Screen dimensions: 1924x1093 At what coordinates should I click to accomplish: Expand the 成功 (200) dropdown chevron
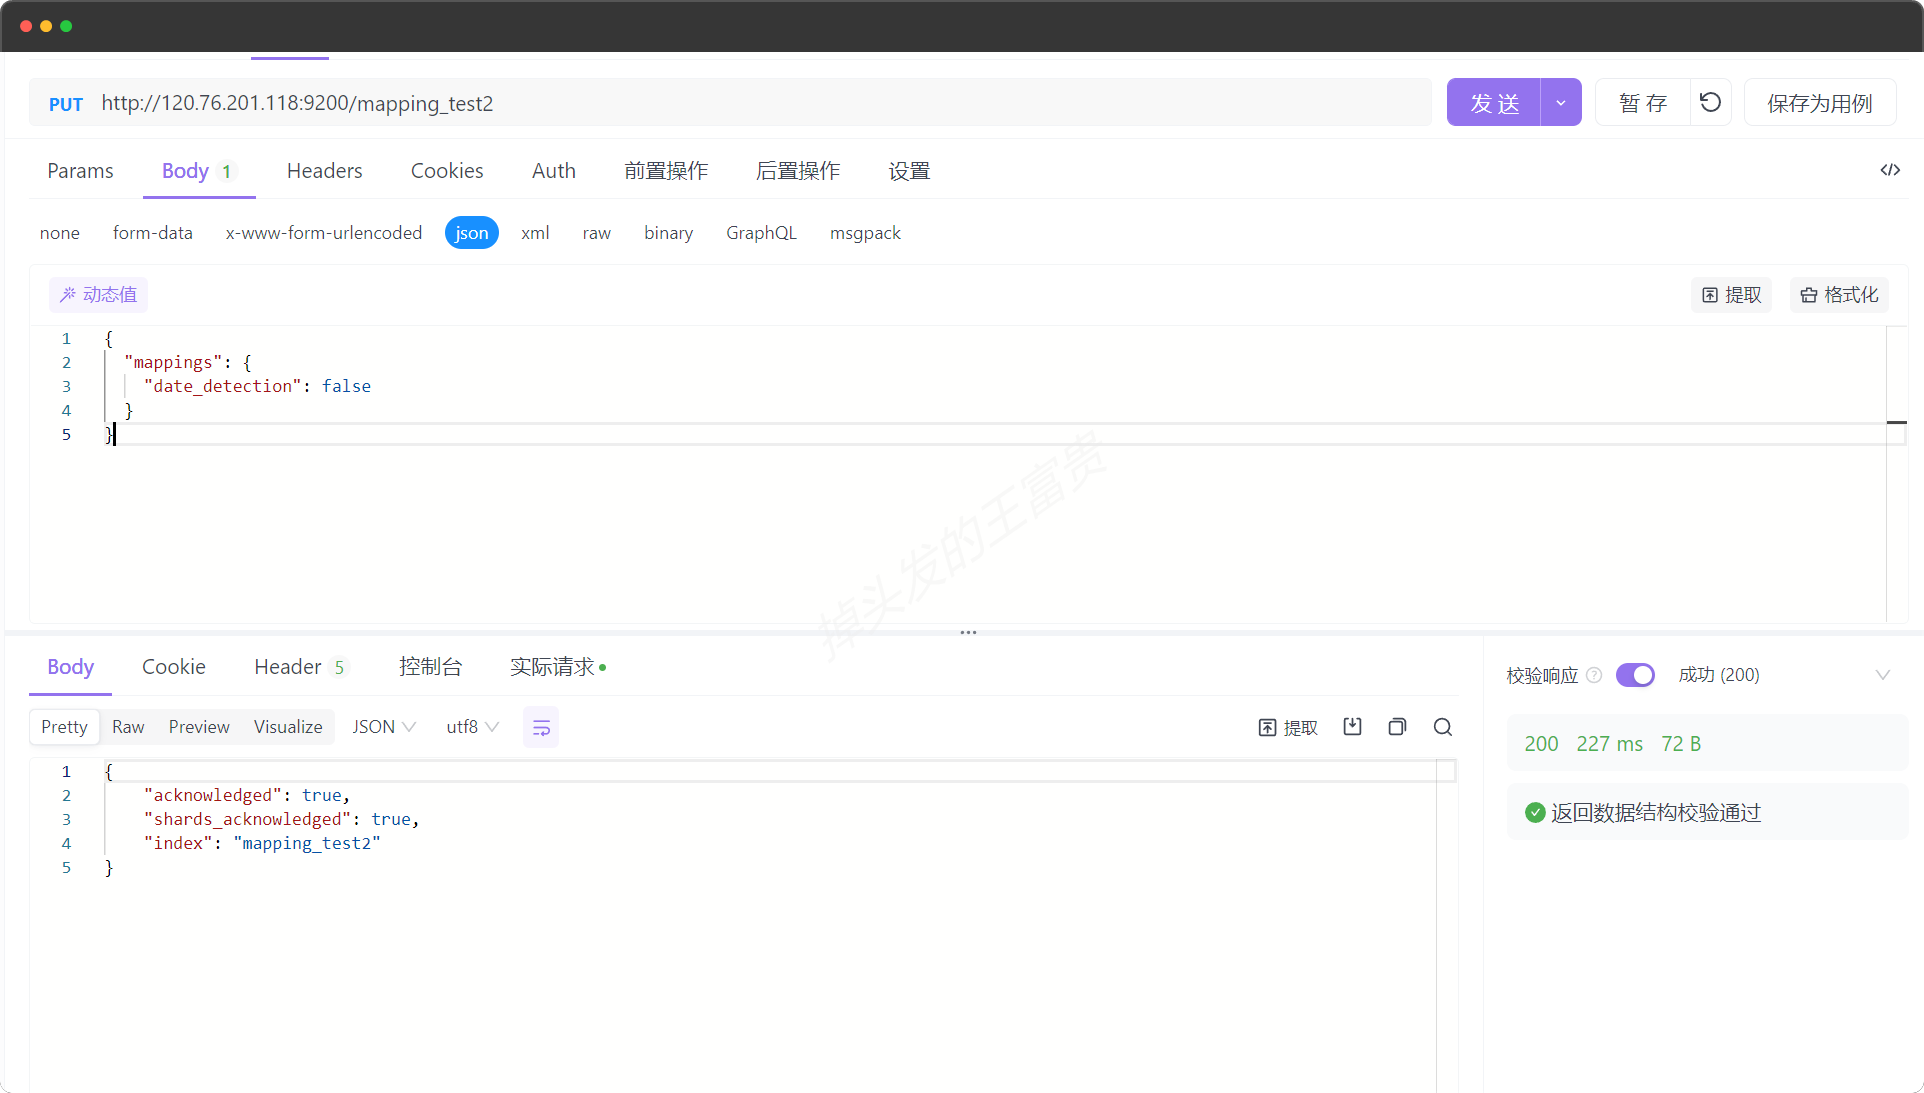pos(1882,675)
